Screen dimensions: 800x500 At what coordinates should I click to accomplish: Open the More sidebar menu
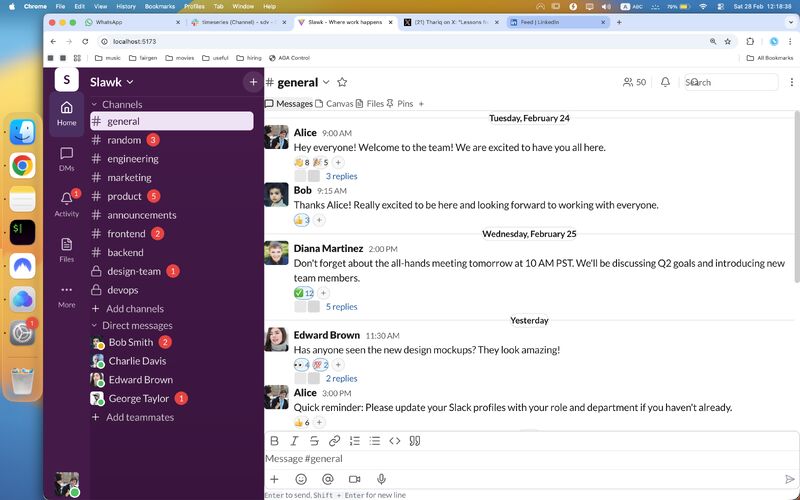(66, 296)
